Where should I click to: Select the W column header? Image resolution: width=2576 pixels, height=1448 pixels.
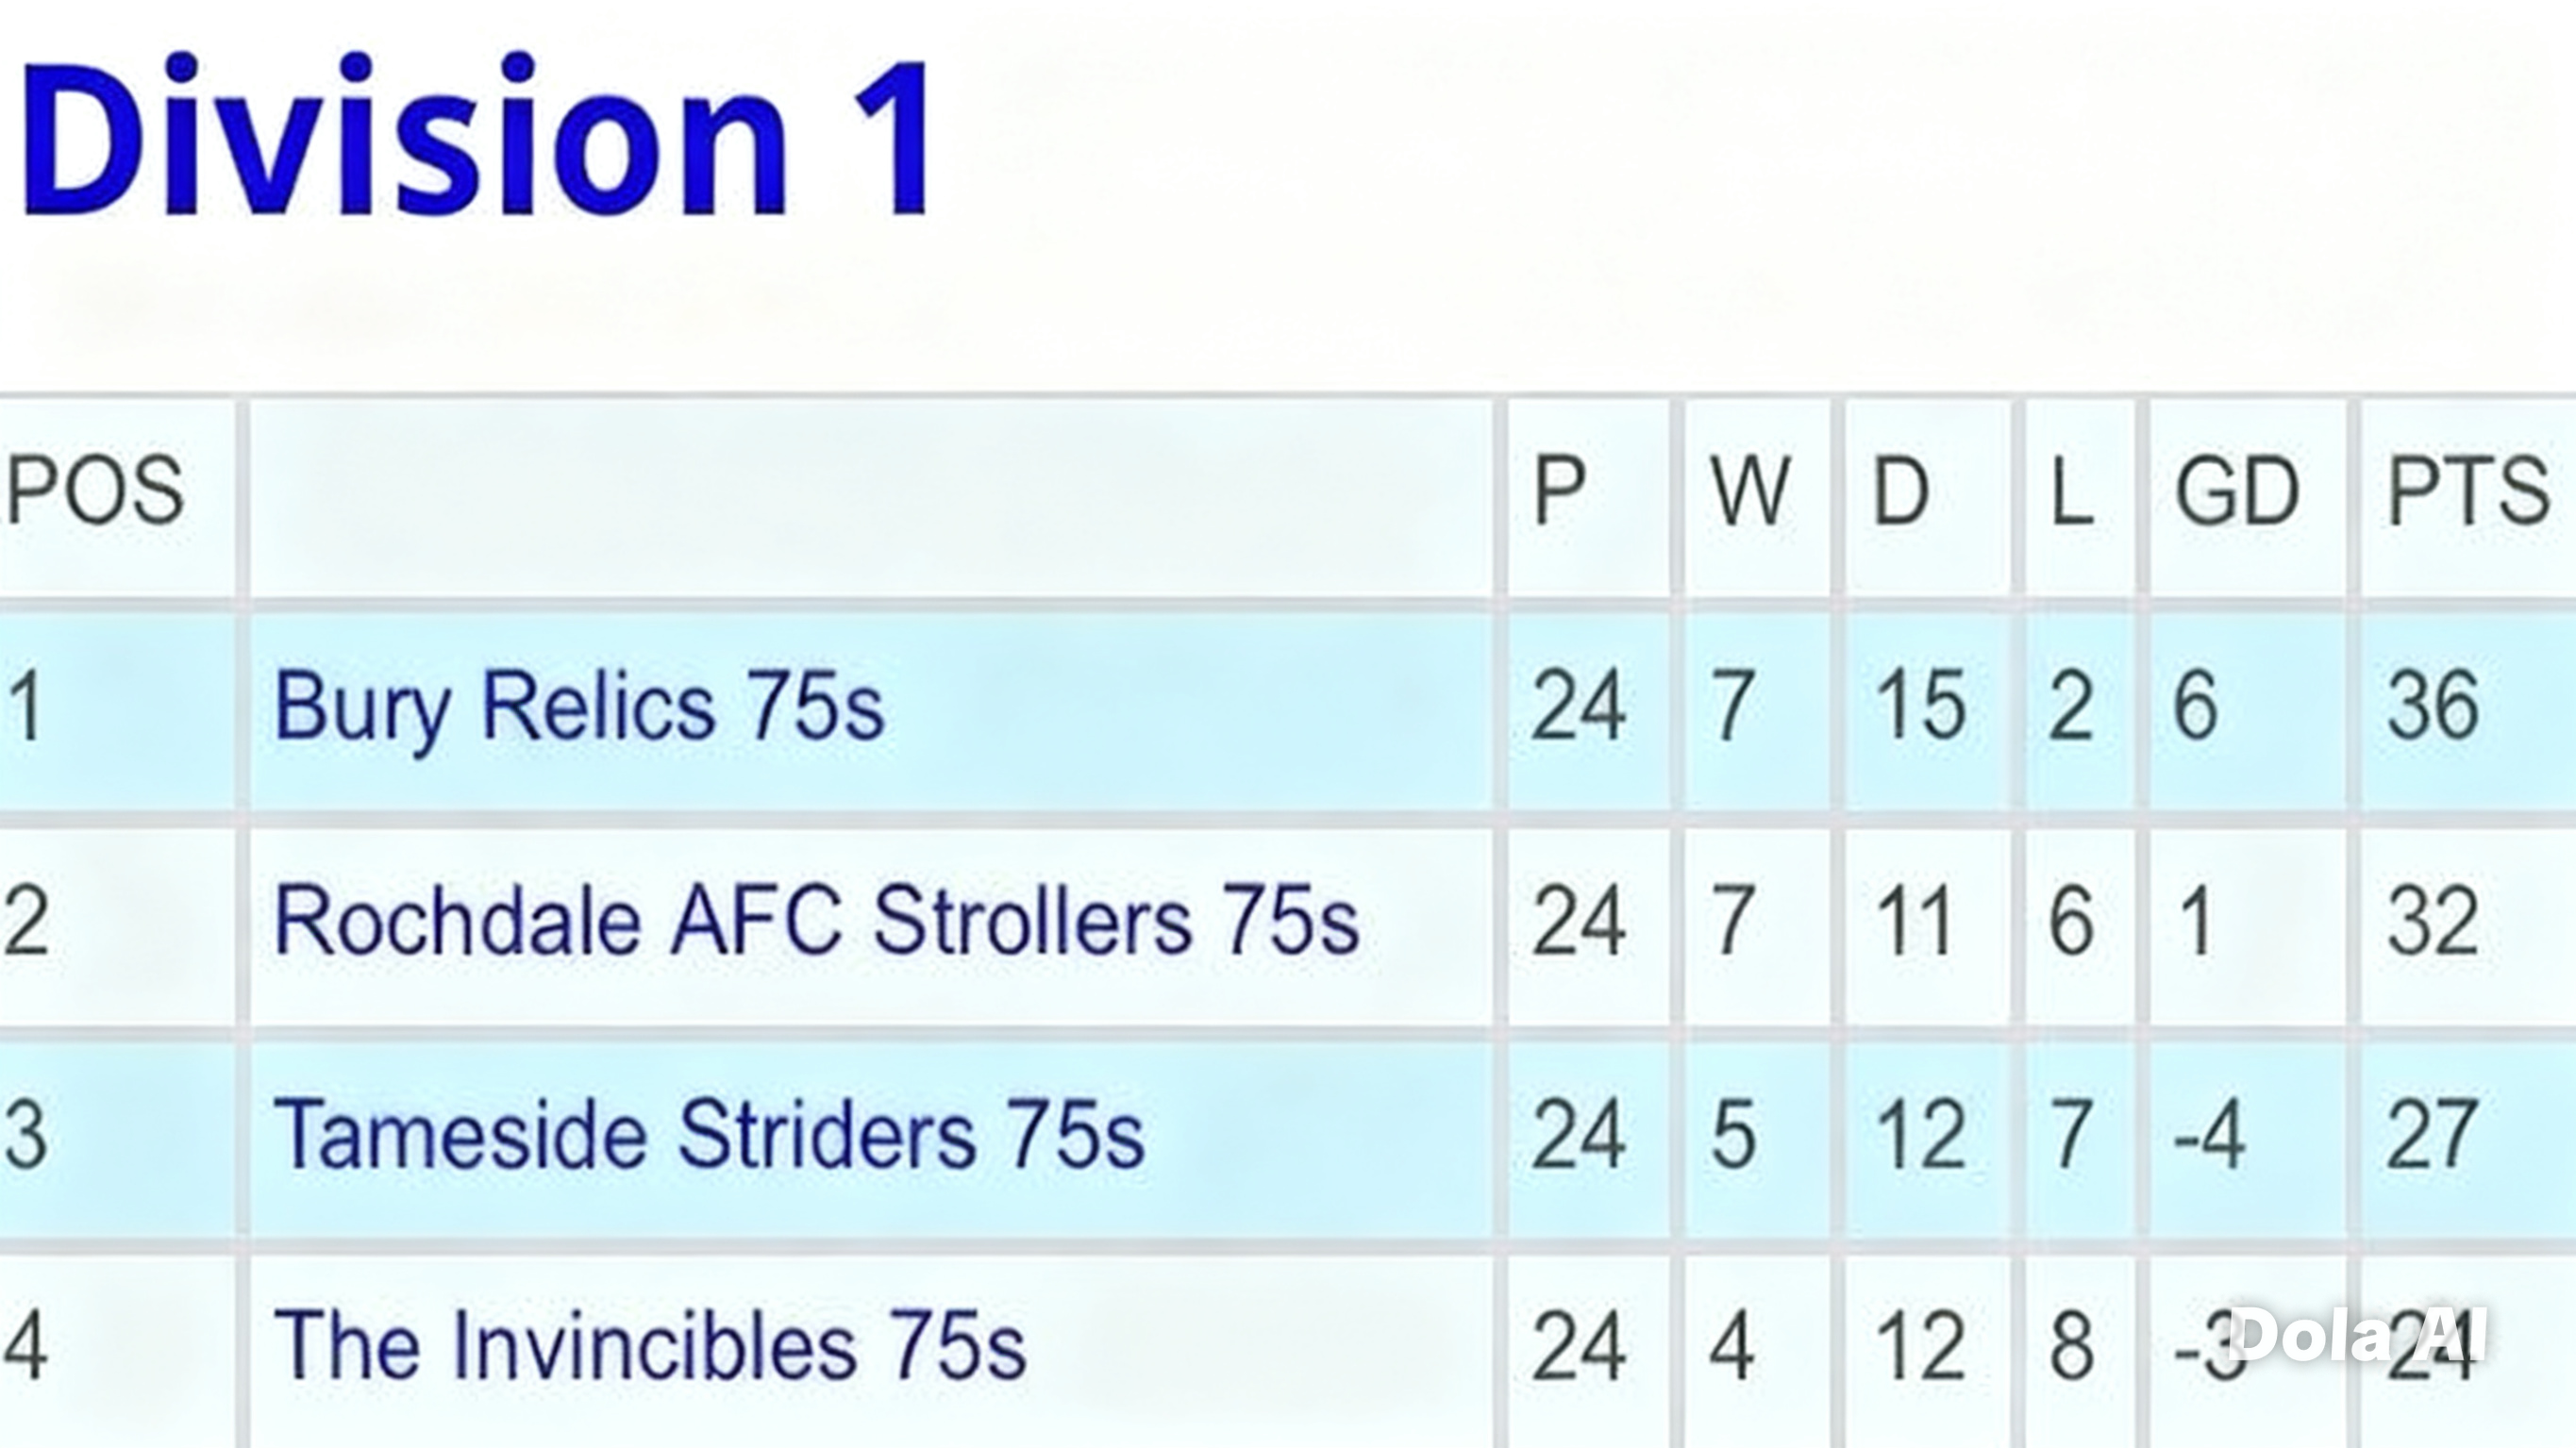pos(1750,490)
